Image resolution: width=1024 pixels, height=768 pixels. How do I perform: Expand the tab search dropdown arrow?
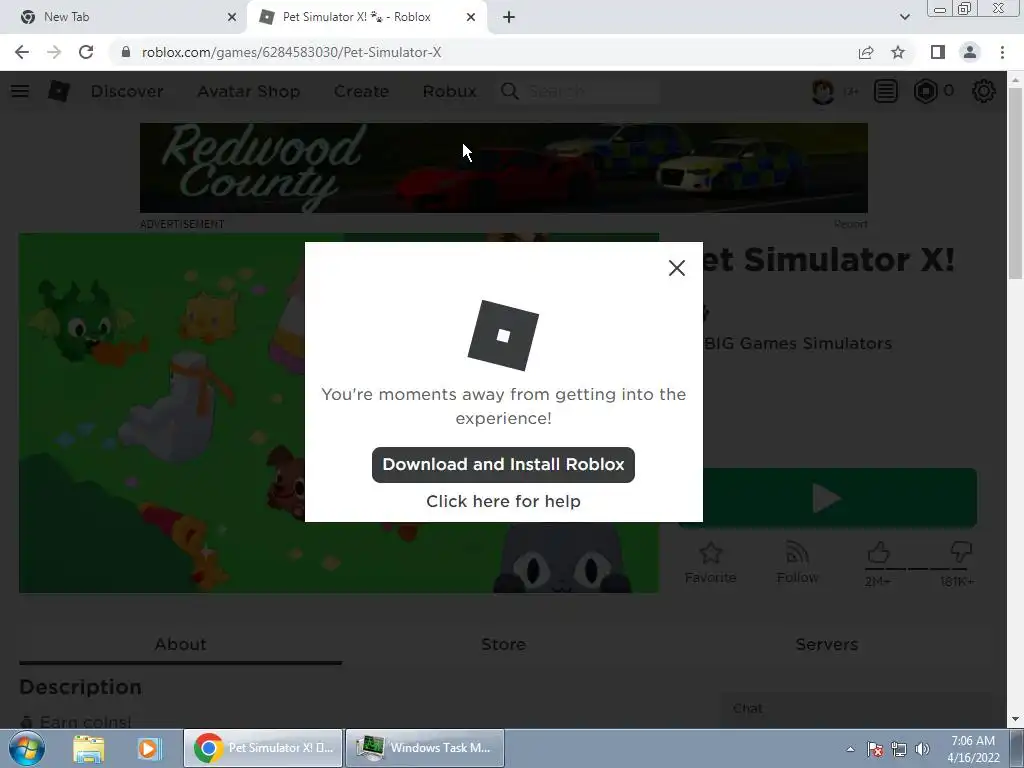(x=904, y=17)
